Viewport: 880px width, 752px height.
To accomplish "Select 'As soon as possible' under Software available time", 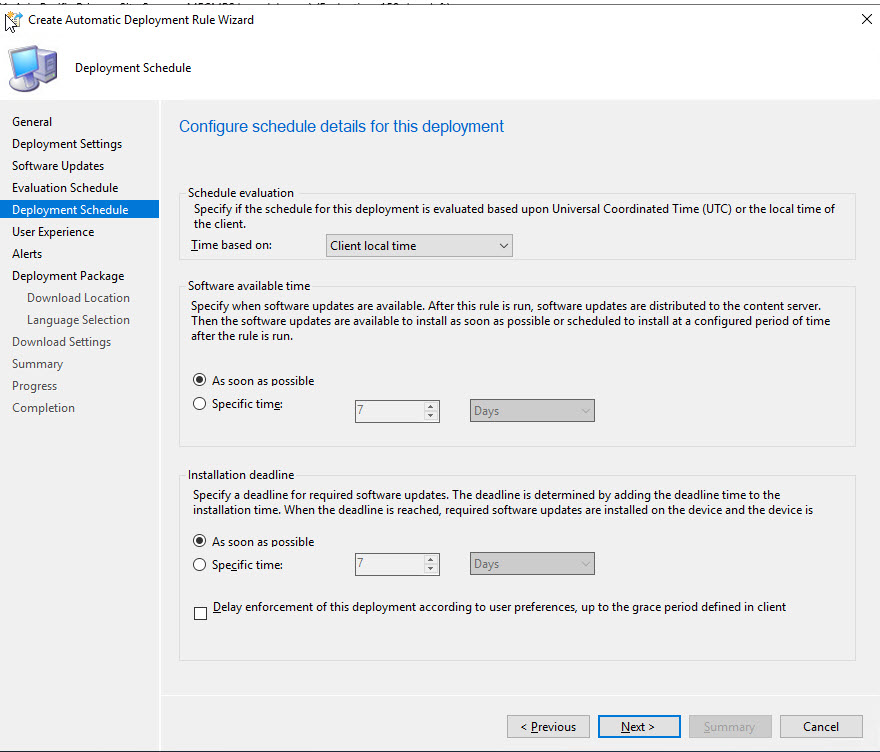I will click(200, 381).
